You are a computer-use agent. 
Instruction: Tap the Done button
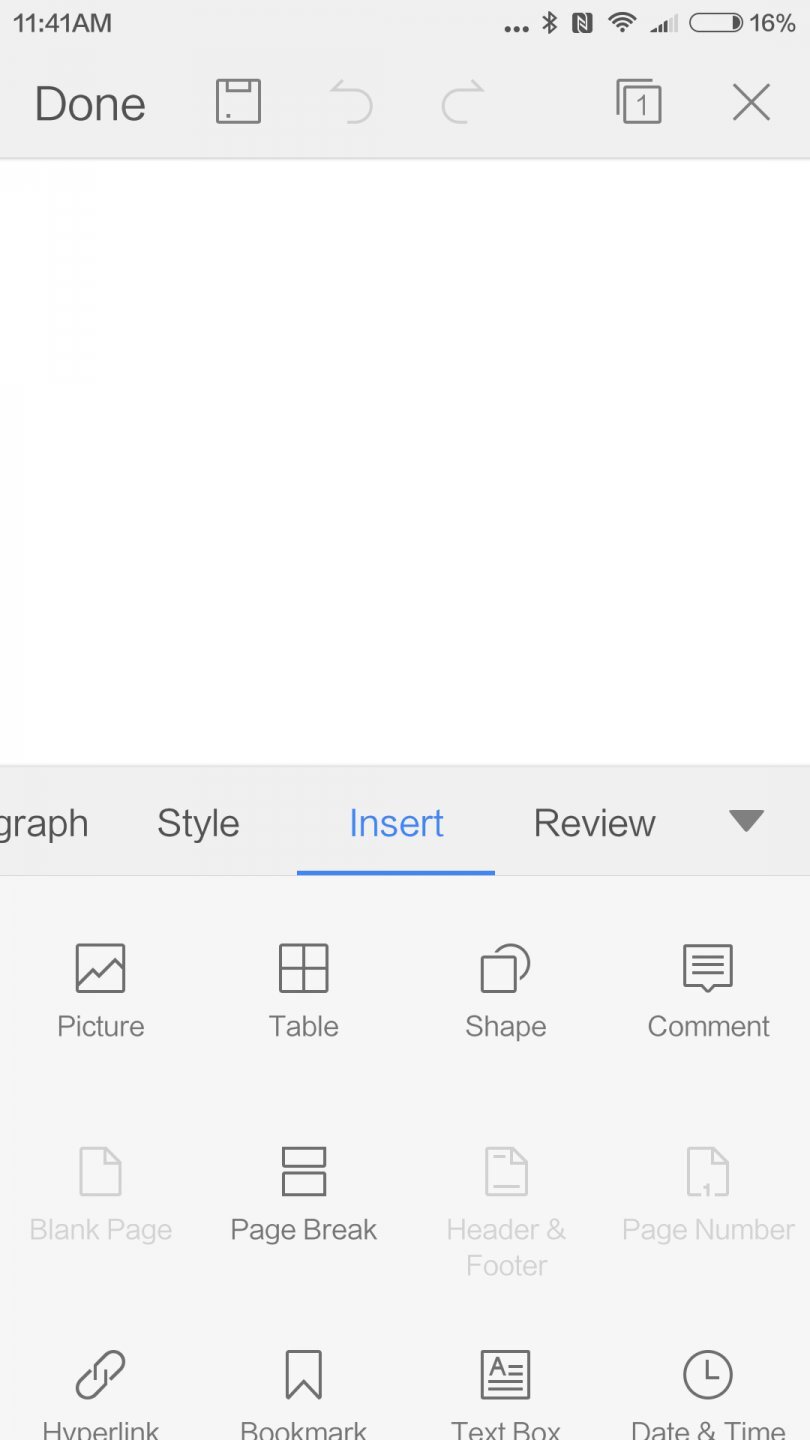tap(90, 104)
